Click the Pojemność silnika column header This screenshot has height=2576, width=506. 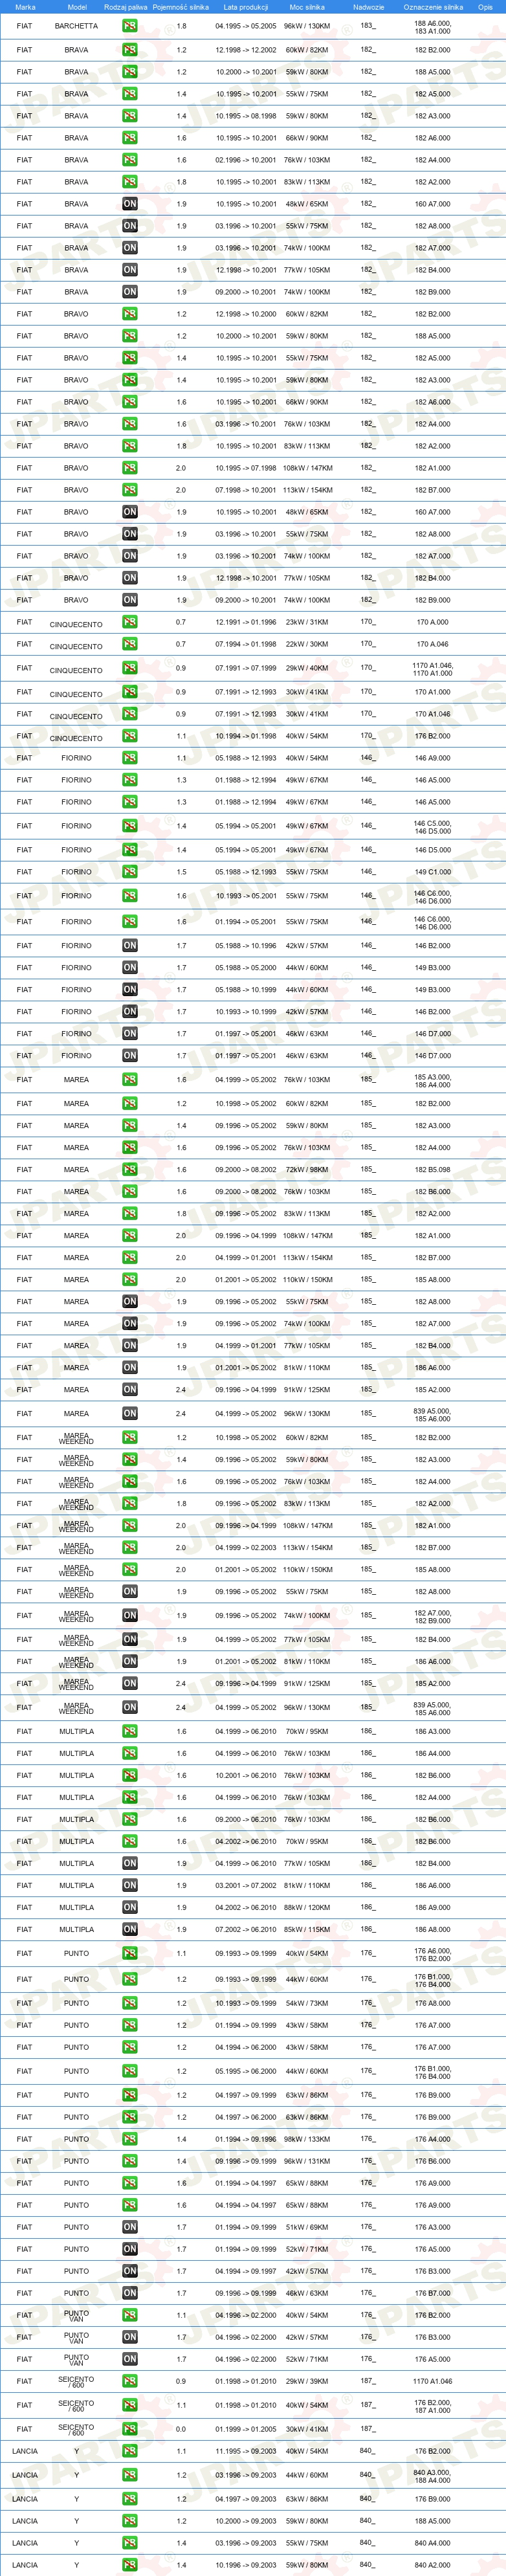181,7
